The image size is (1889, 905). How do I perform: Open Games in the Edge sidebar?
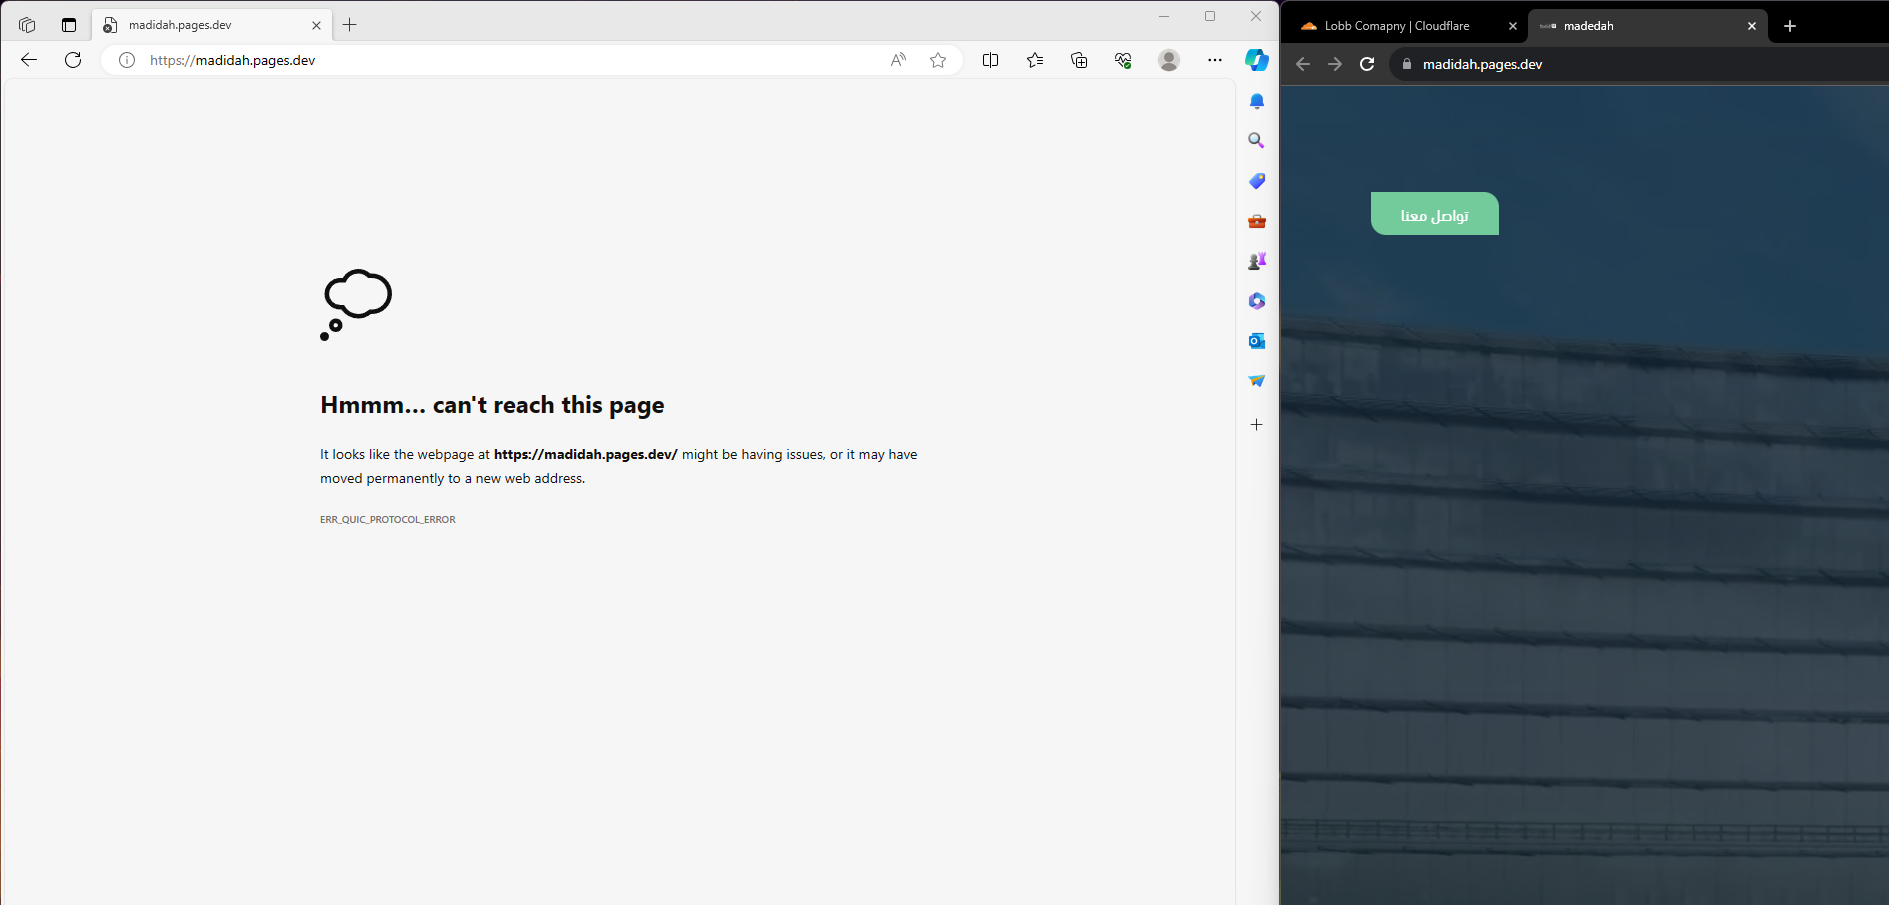(x=1257, y=261)
